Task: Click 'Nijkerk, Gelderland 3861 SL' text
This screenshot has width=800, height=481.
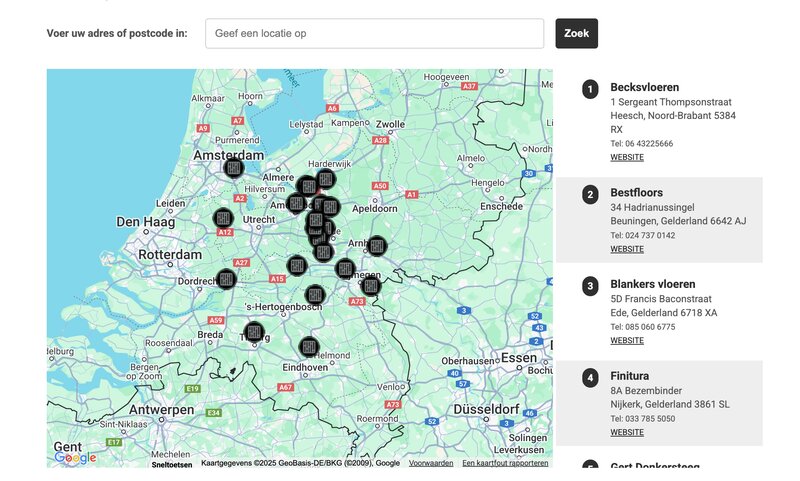Action: (x=670, y=404)
